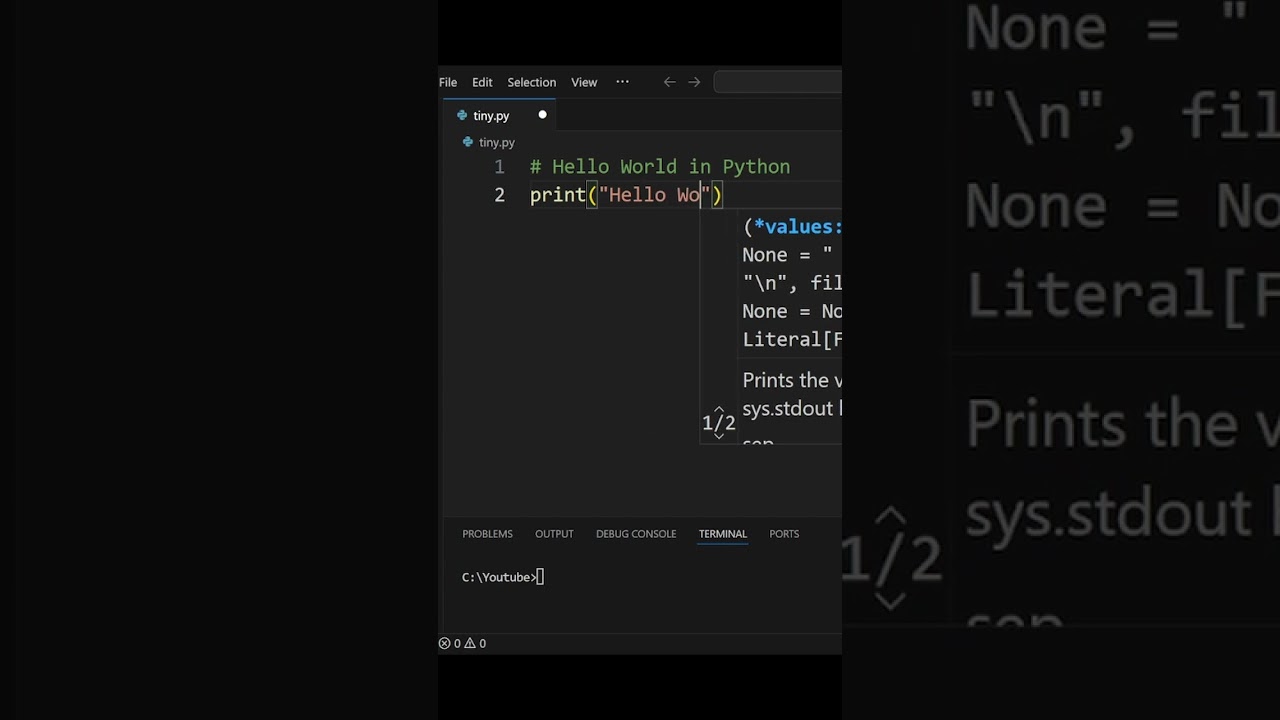Open the File menu

(448, 82)
